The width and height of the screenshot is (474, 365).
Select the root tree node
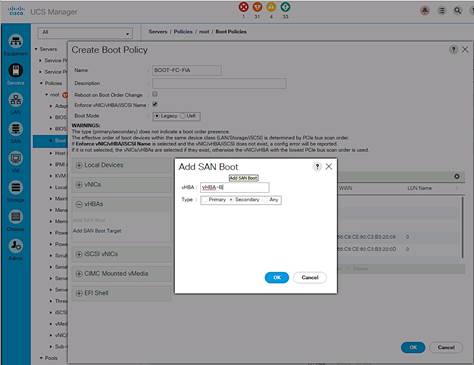[x=54, y=95]
